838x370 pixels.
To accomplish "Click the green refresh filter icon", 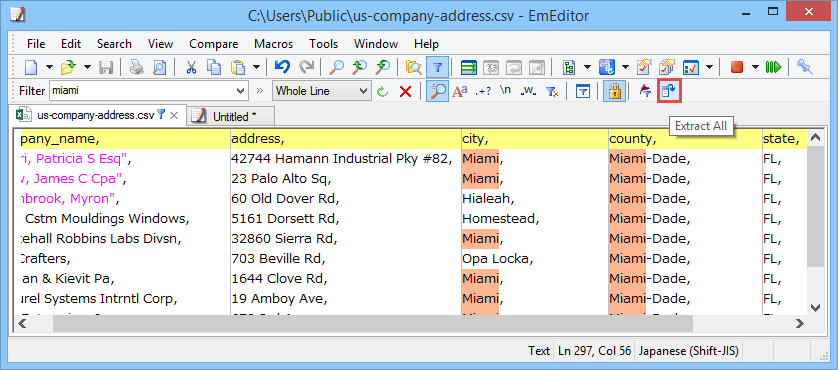I will (x=382, y=91).
